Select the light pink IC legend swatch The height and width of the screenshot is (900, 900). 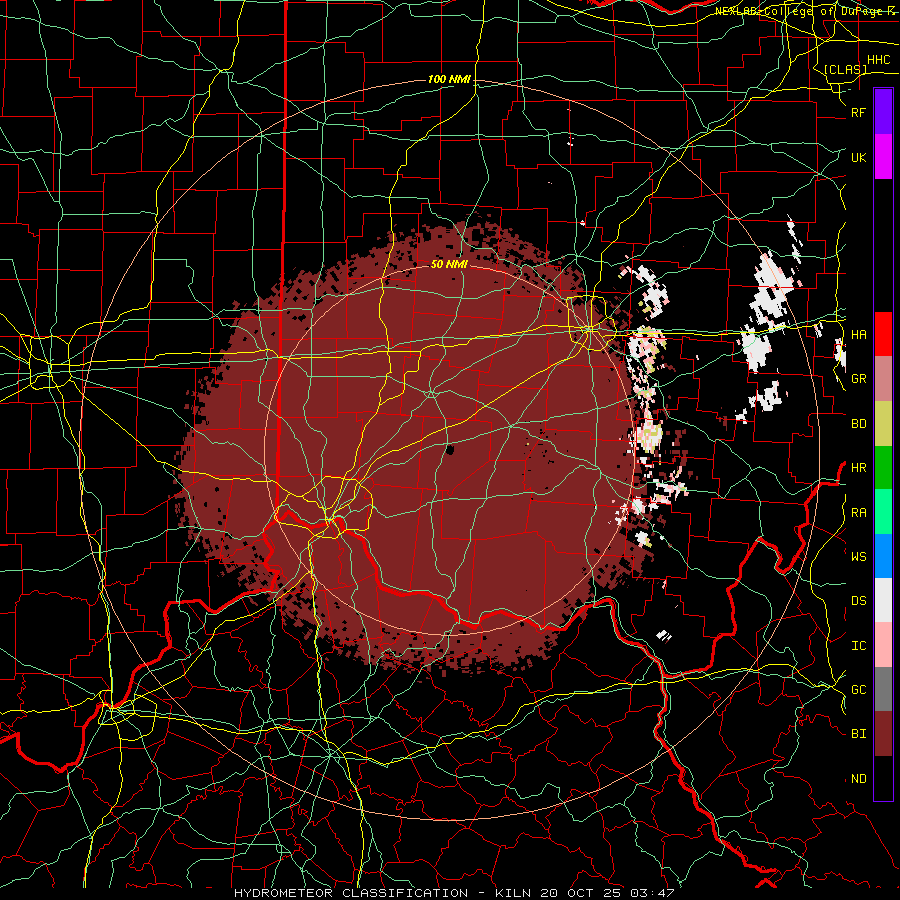883,645
